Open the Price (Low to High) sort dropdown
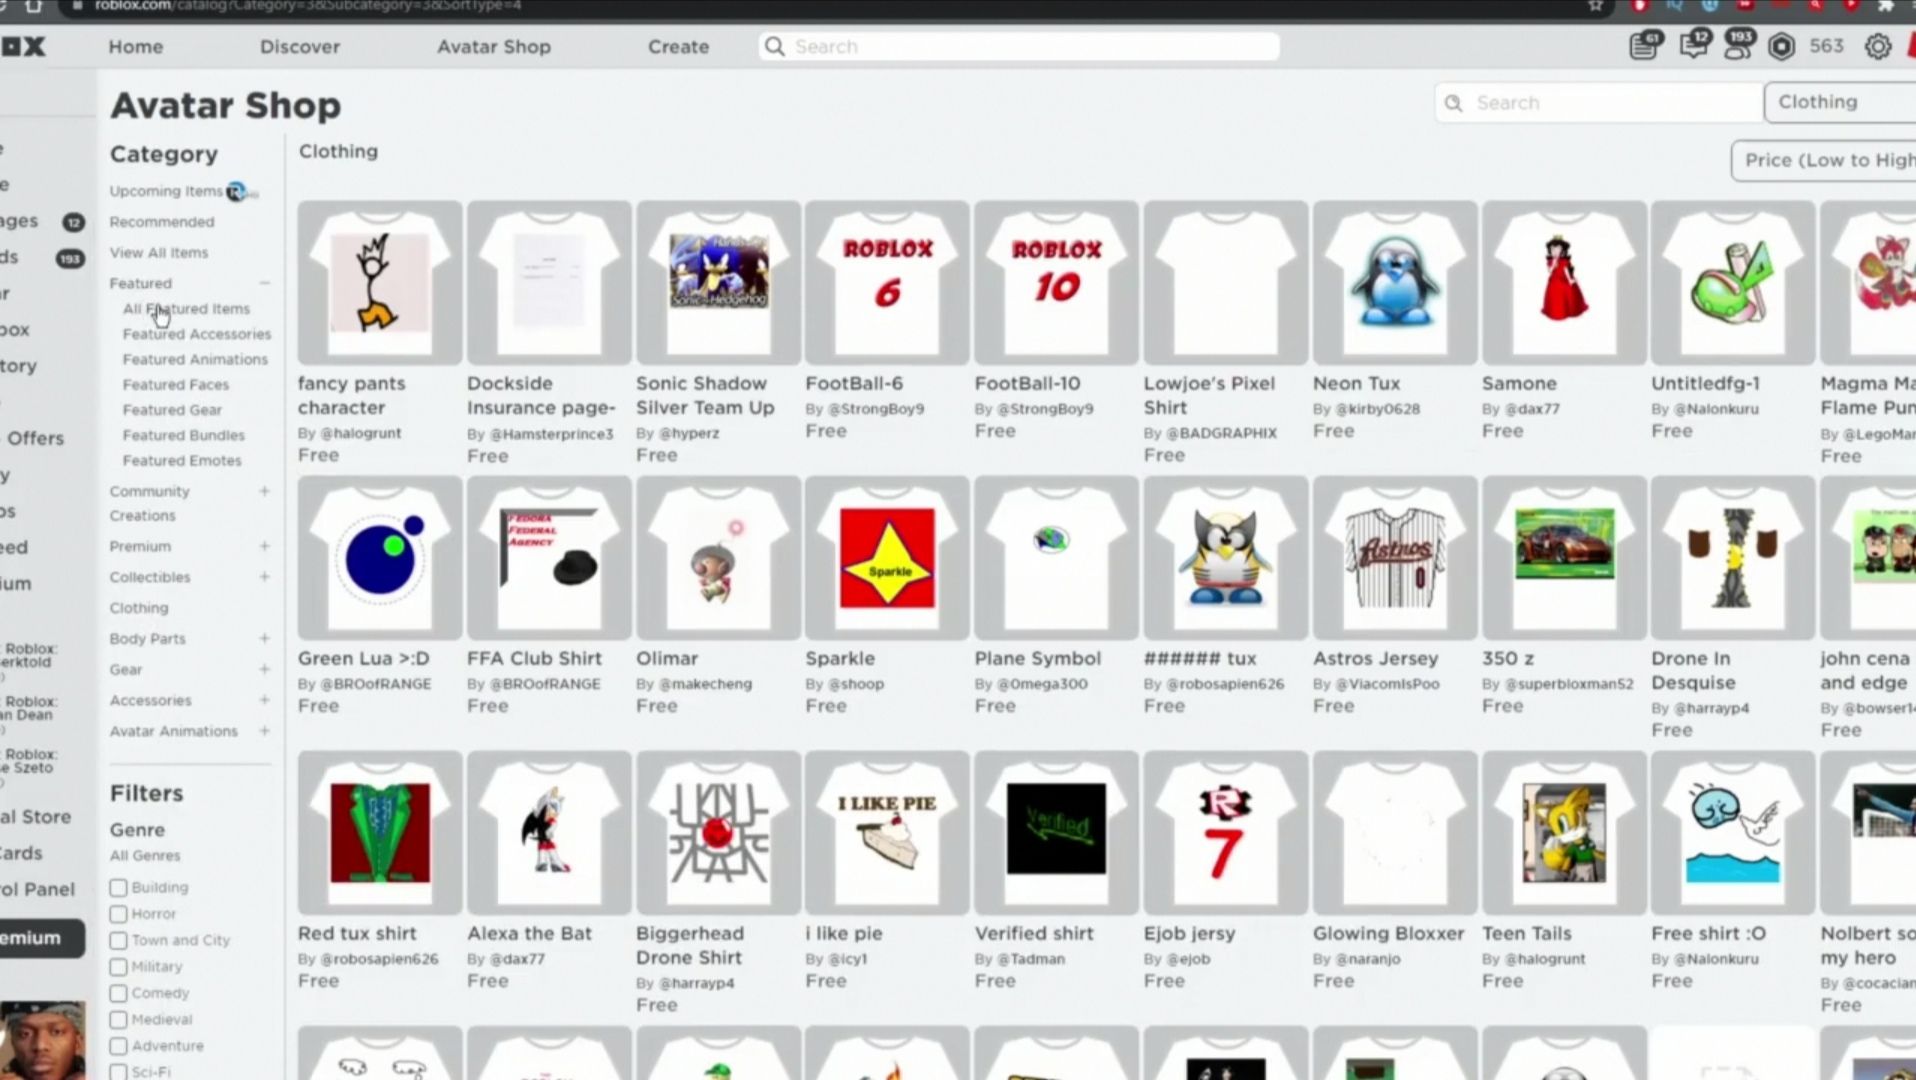The image size is (1916, 1080). [1824, 160]
